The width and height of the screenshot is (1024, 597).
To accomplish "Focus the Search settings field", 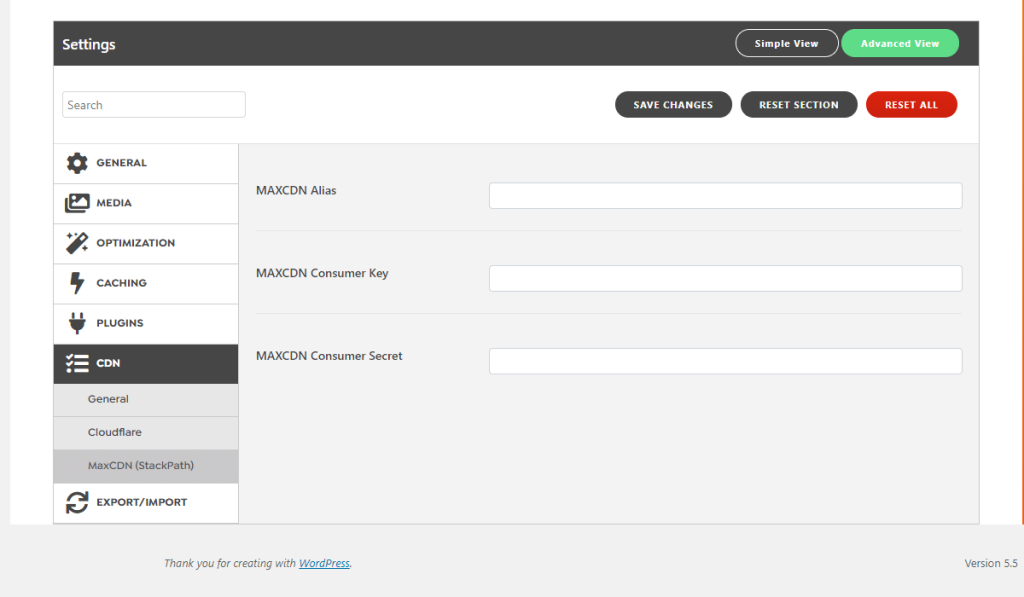I will [154, 105].
